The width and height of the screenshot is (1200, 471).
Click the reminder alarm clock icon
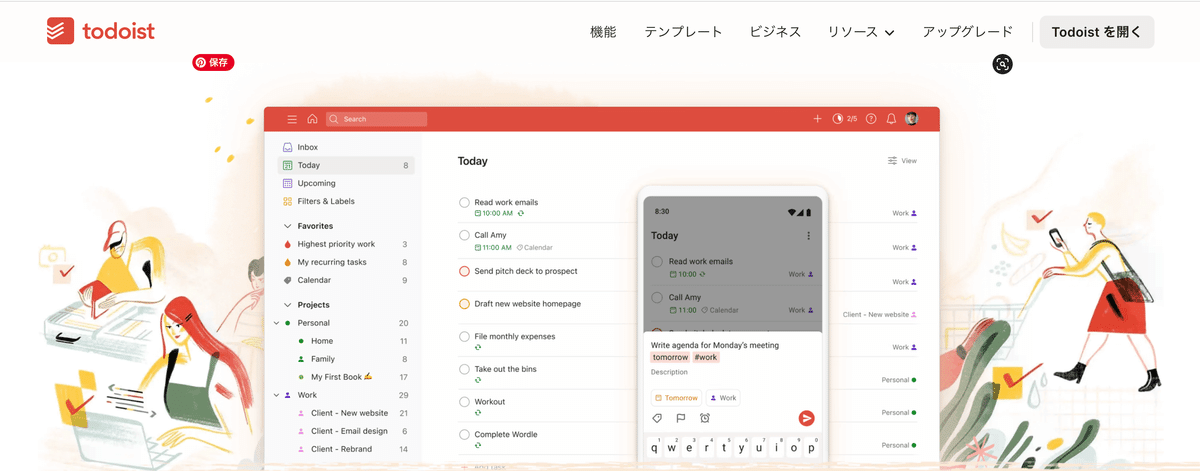(x=705, y=418)
